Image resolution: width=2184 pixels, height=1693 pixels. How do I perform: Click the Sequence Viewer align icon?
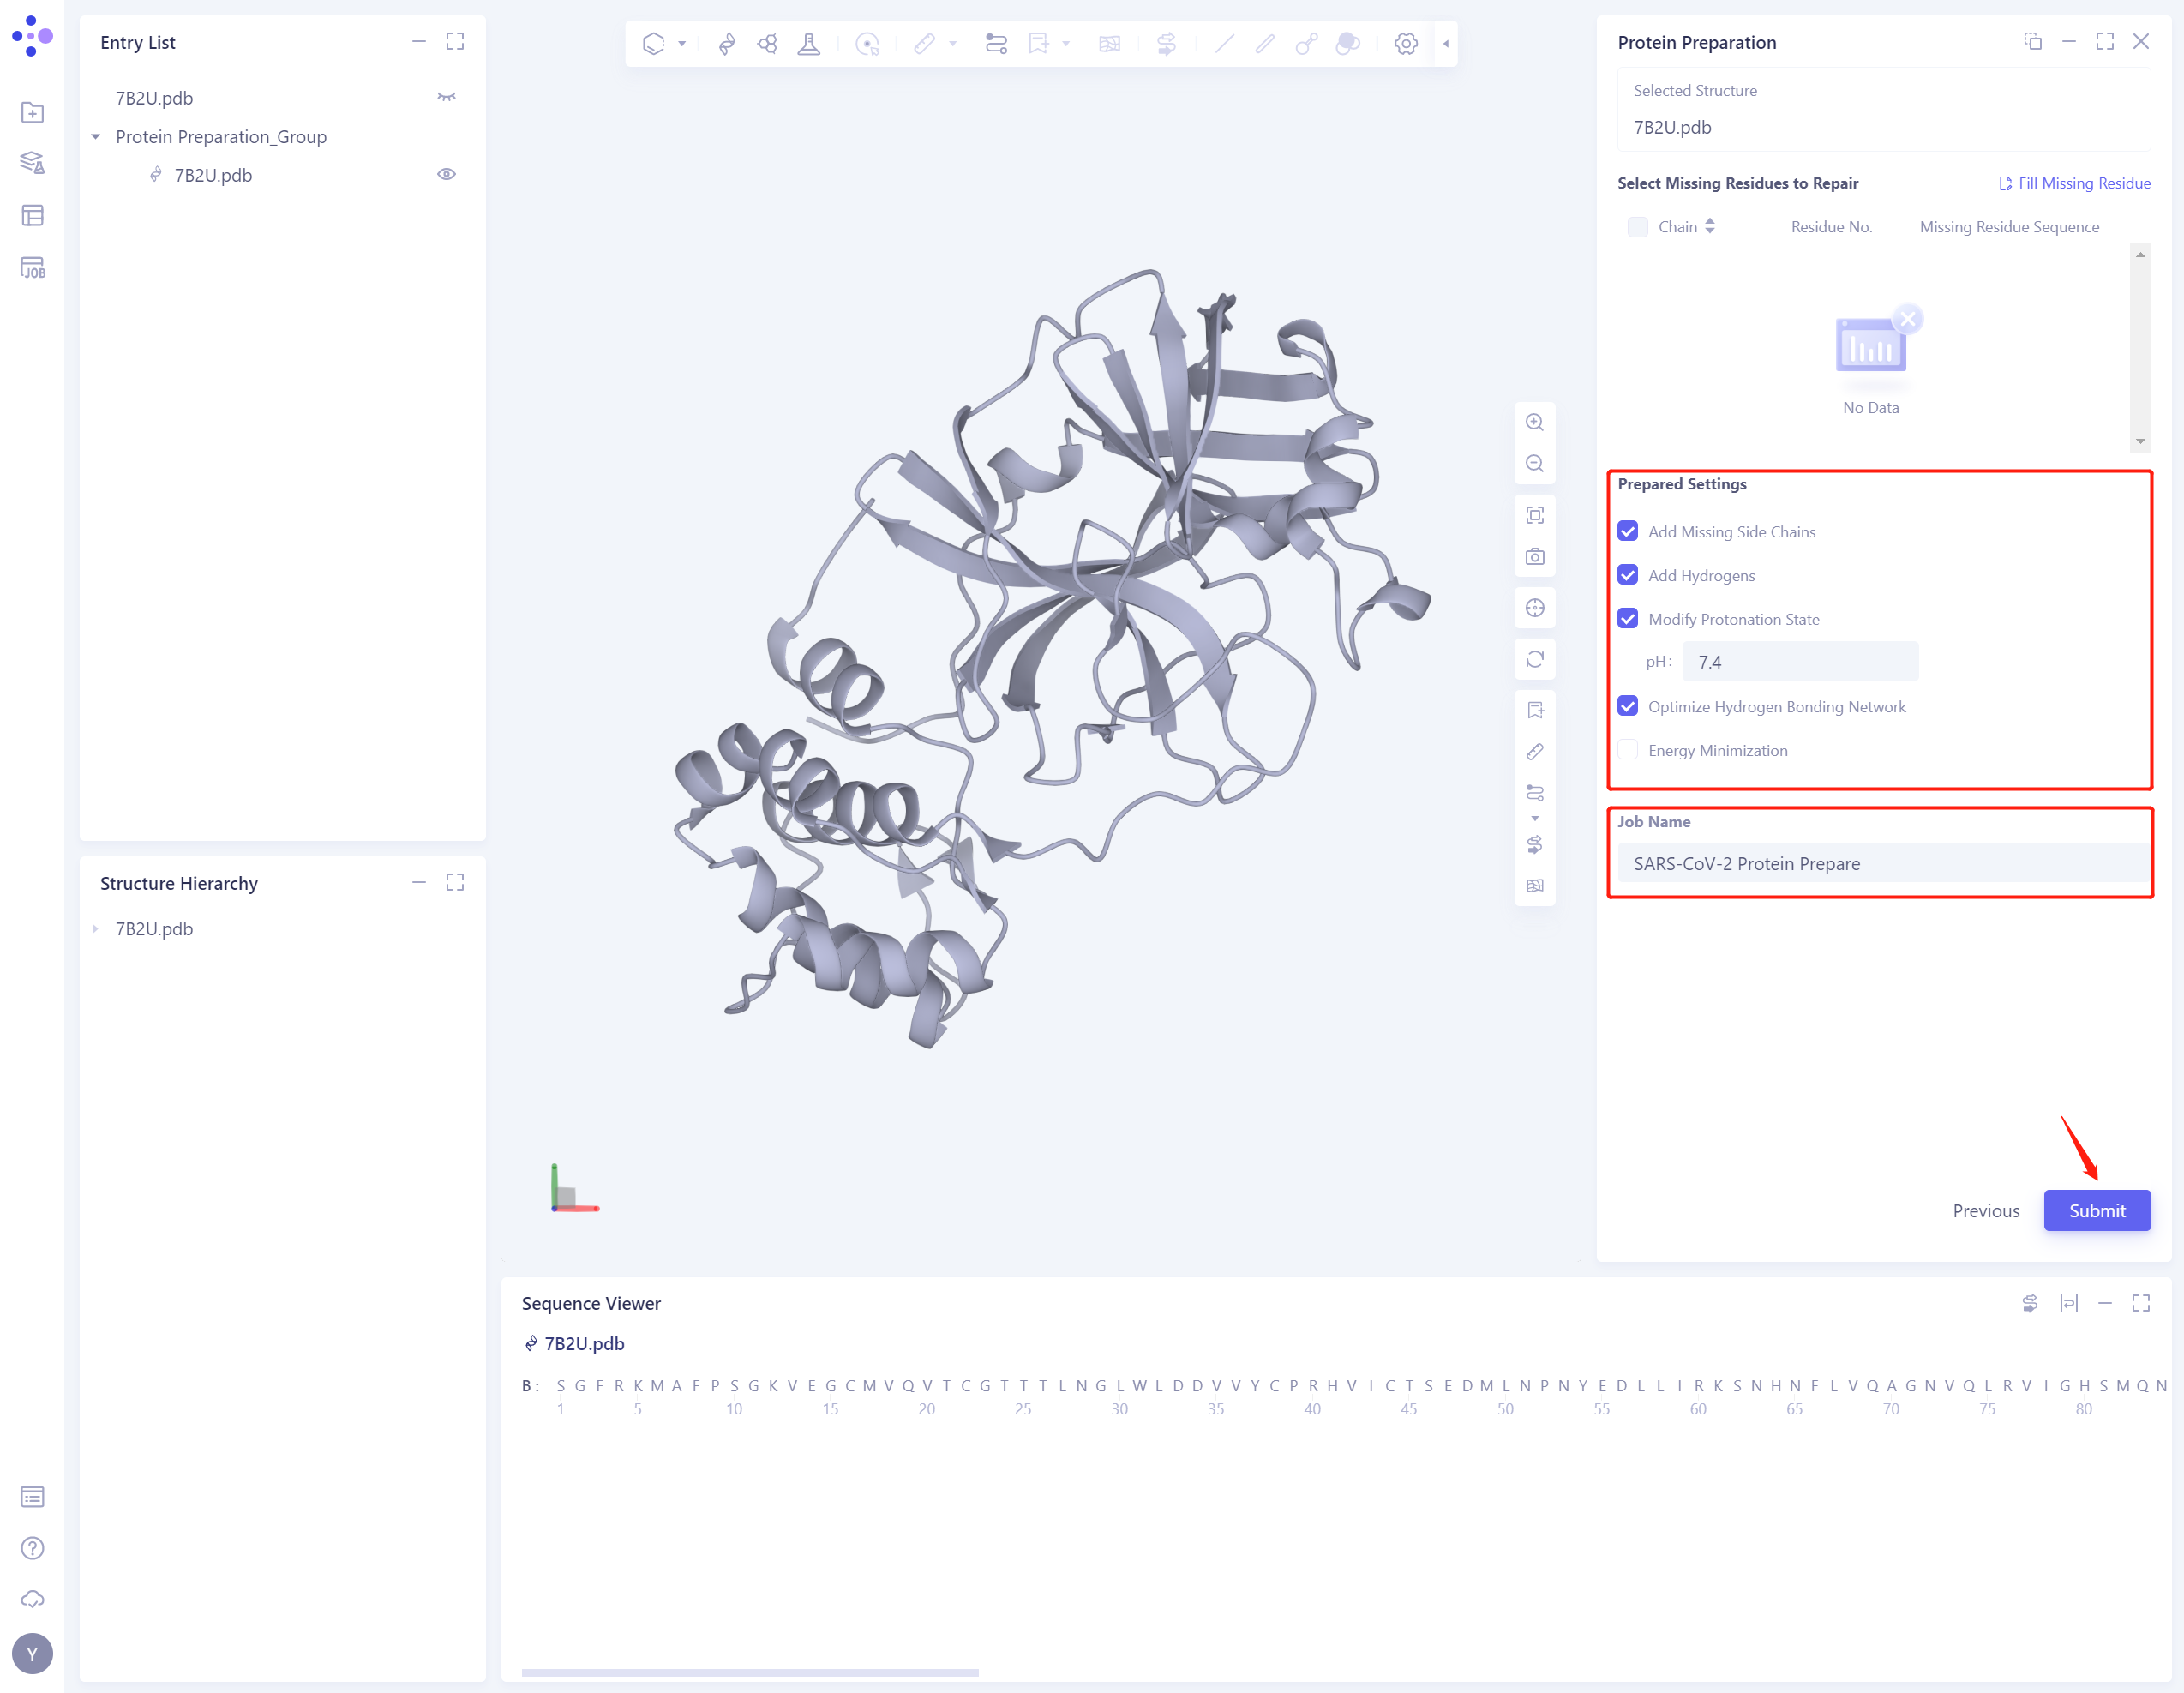(x=2069, y=1303)
